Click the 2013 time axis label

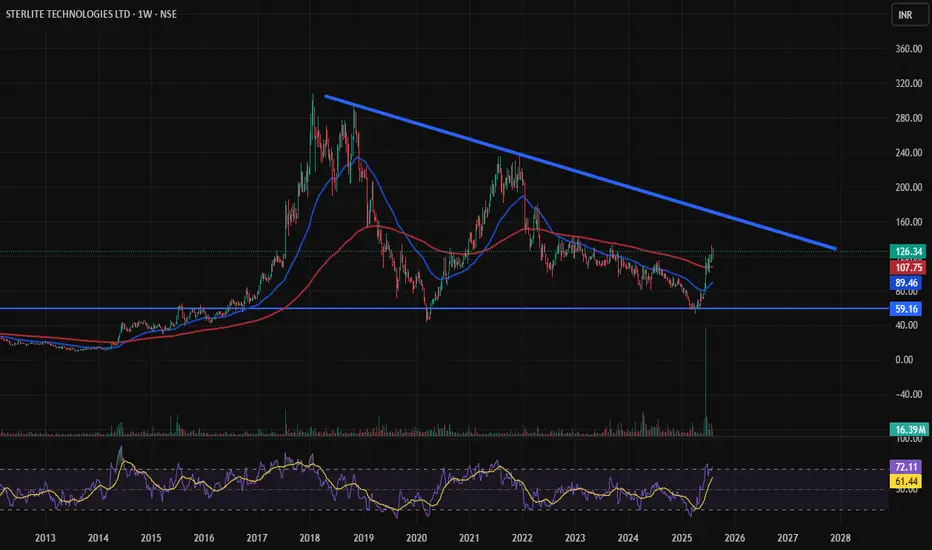tap(45, 538)
